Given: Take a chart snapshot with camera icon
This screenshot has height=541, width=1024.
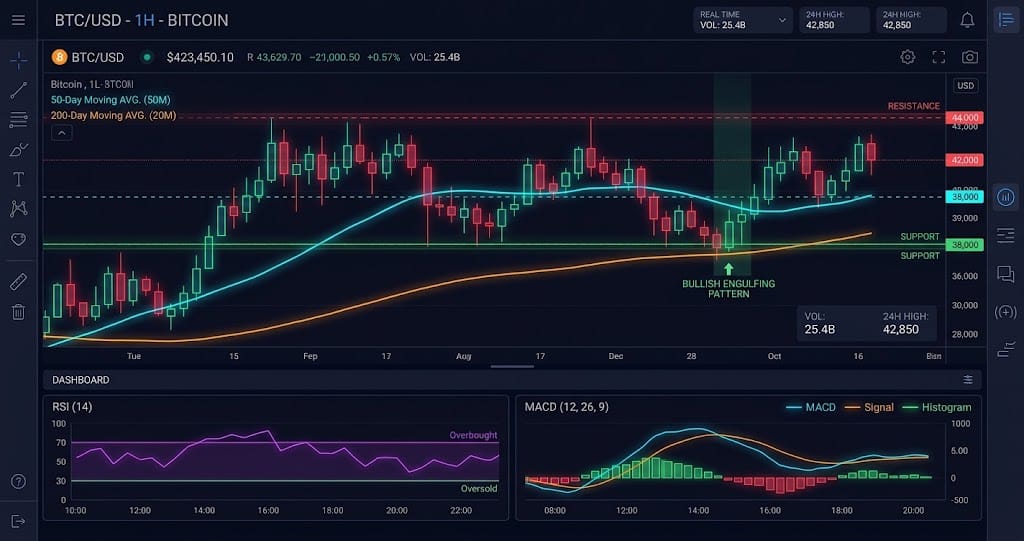Looking at the screenshot, I should tap(970, 57).
